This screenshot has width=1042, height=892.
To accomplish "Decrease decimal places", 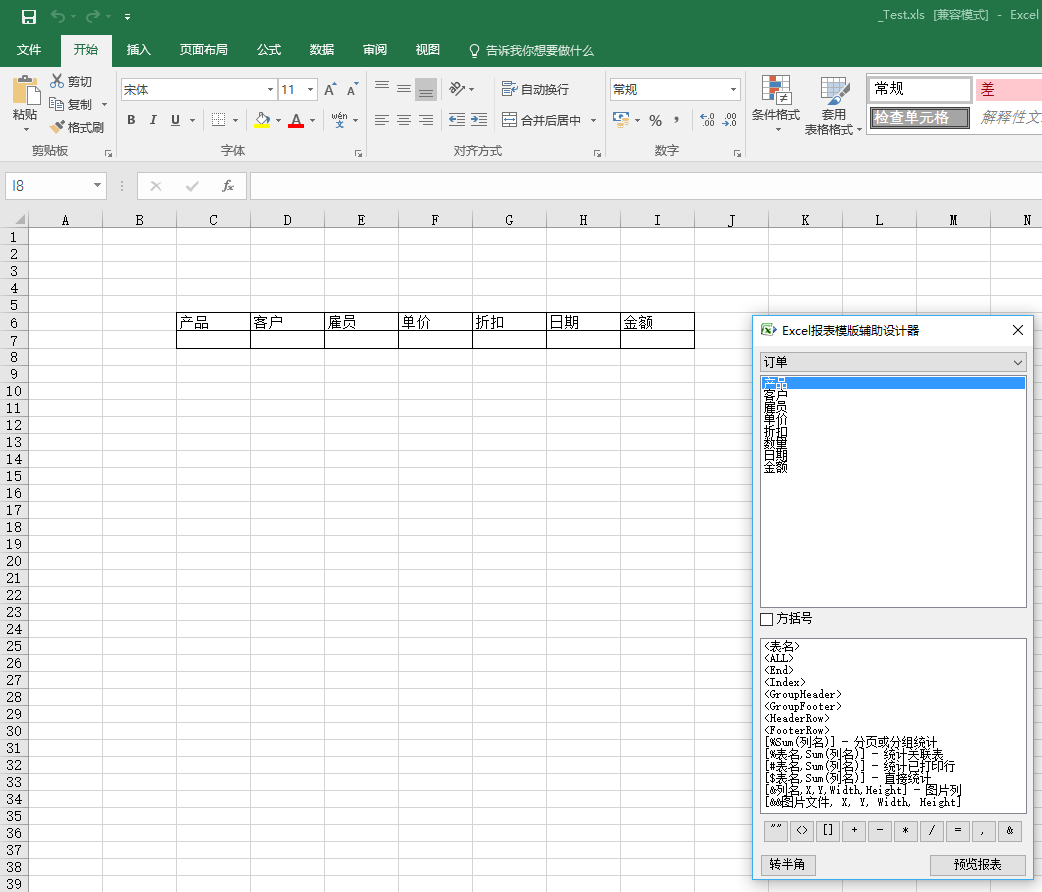I will point(730,120).
